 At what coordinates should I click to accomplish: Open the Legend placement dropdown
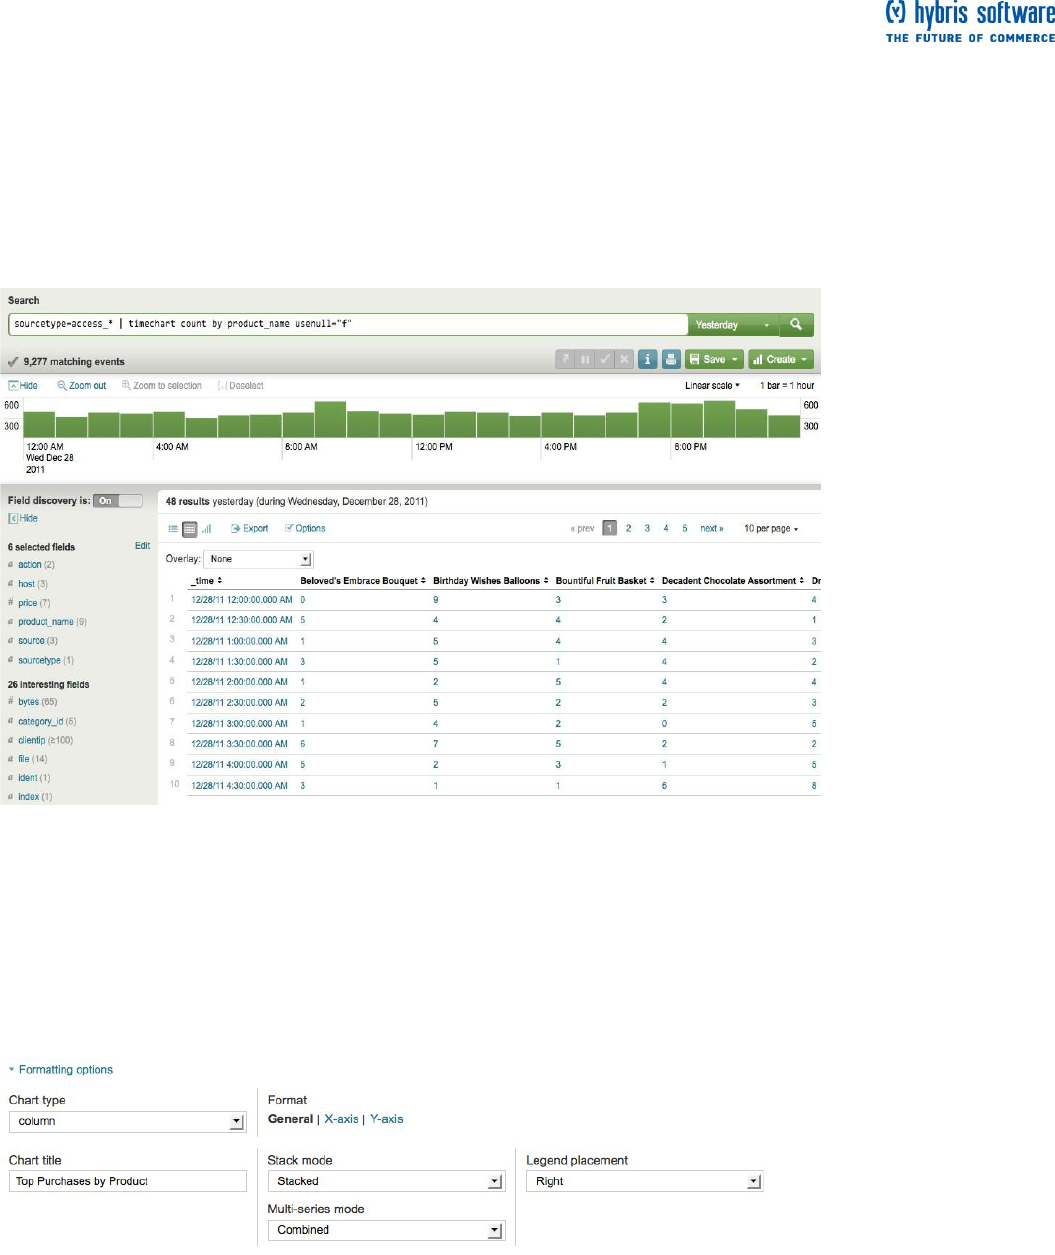(x=645, y=1182)
